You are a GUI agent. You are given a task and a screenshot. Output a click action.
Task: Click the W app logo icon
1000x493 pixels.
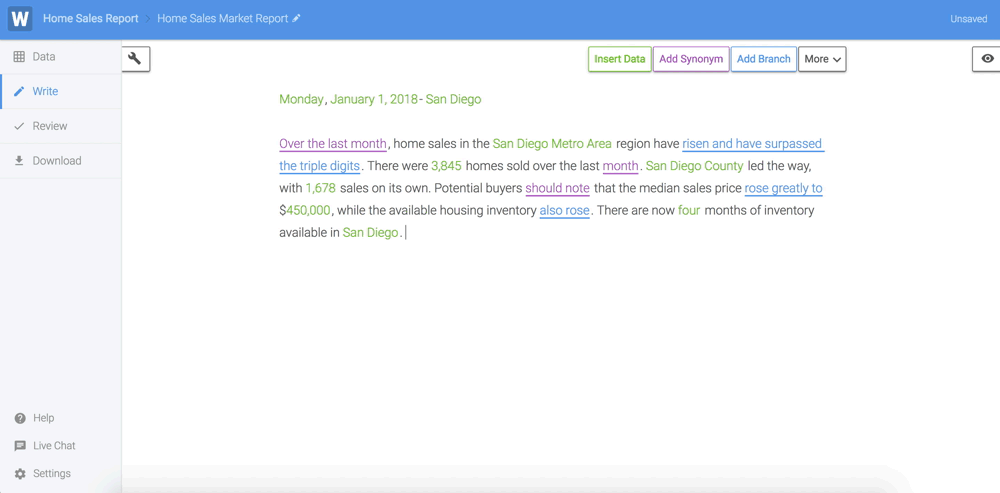point(20,19)
